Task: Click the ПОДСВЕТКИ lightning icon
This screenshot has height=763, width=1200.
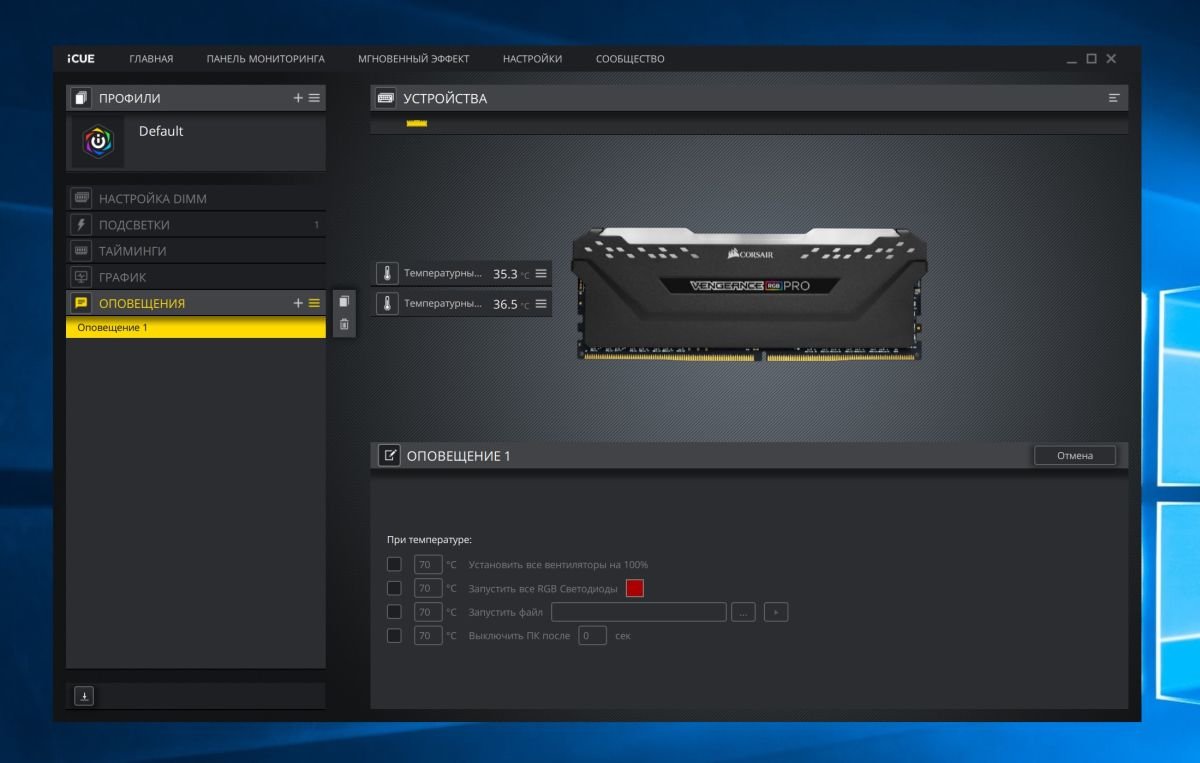Action: tap(81, 224)
